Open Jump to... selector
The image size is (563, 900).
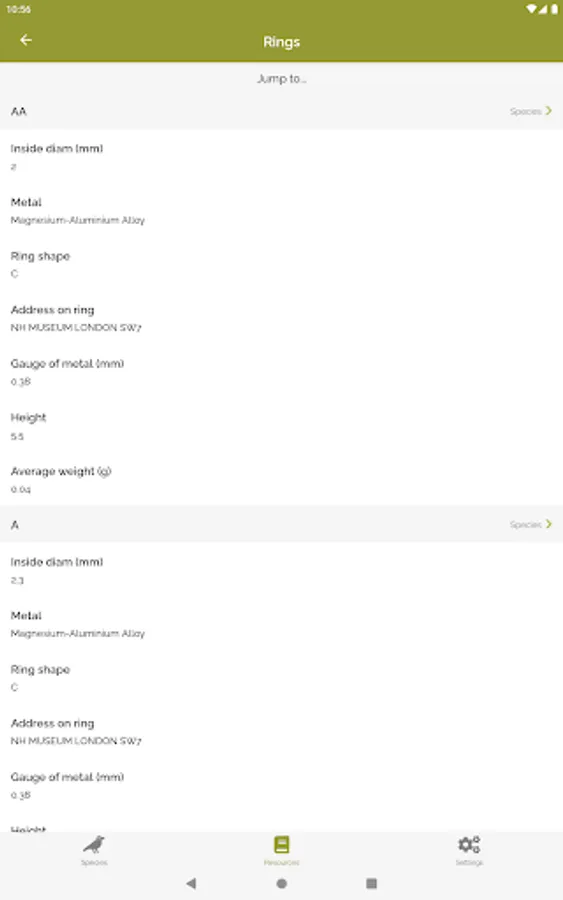pos(281,79)
